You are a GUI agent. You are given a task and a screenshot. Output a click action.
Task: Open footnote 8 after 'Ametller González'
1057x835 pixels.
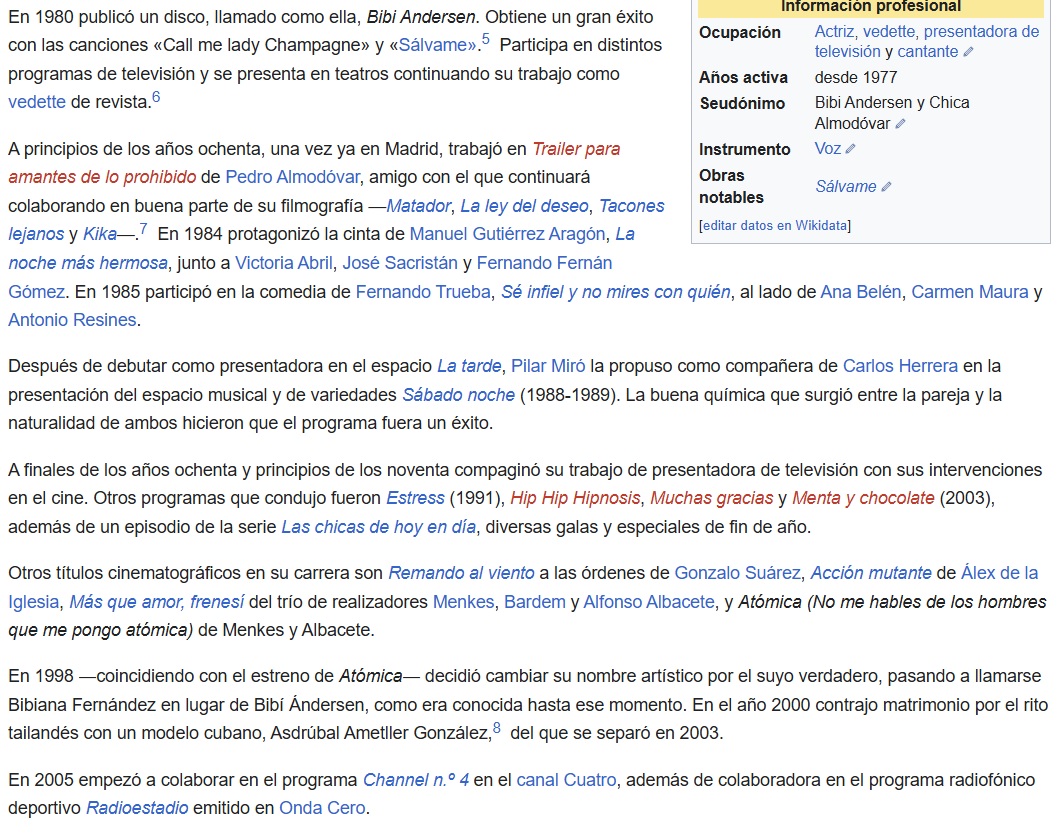497,728
